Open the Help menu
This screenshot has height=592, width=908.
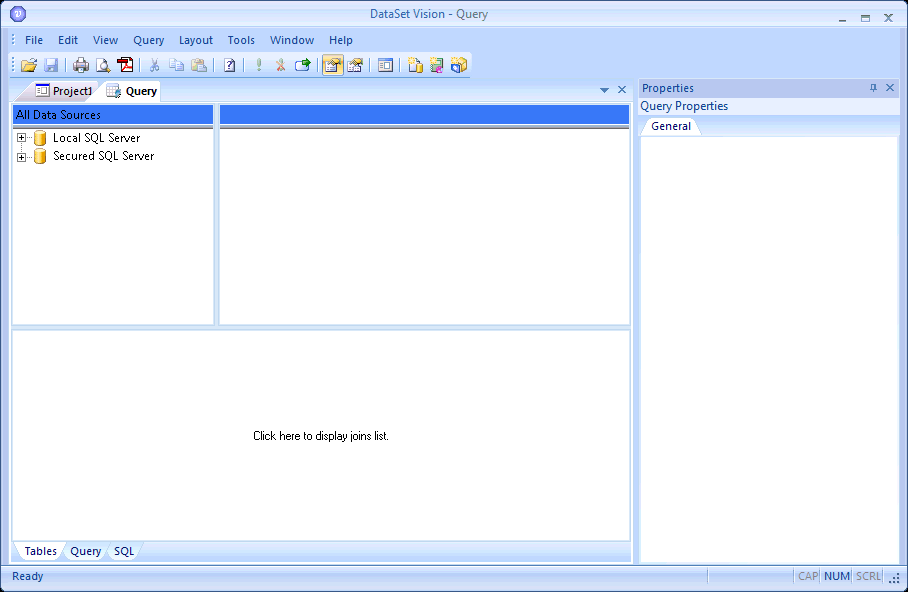click(340, 40)
